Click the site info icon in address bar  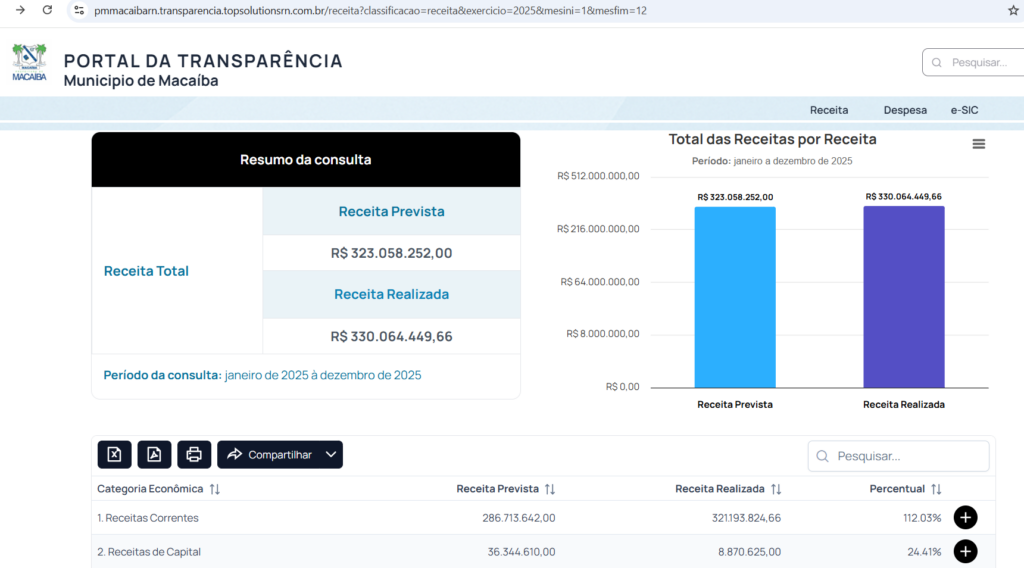tap(80, 10)
